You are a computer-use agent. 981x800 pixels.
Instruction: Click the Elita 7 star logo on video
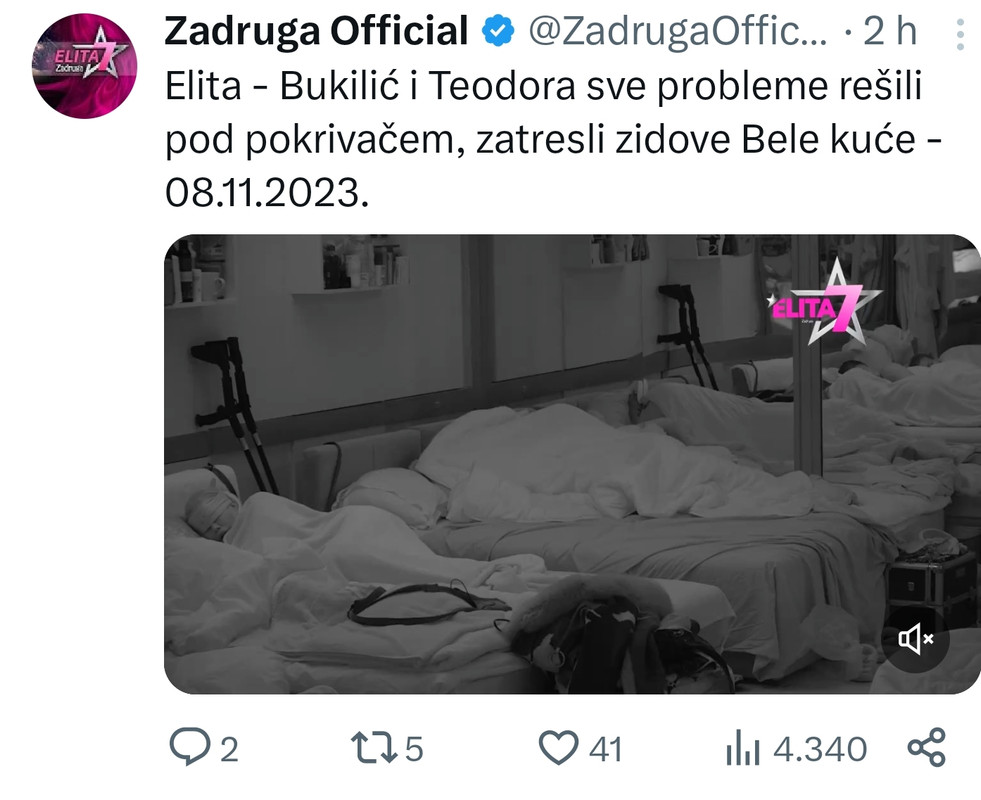[825, 303]
